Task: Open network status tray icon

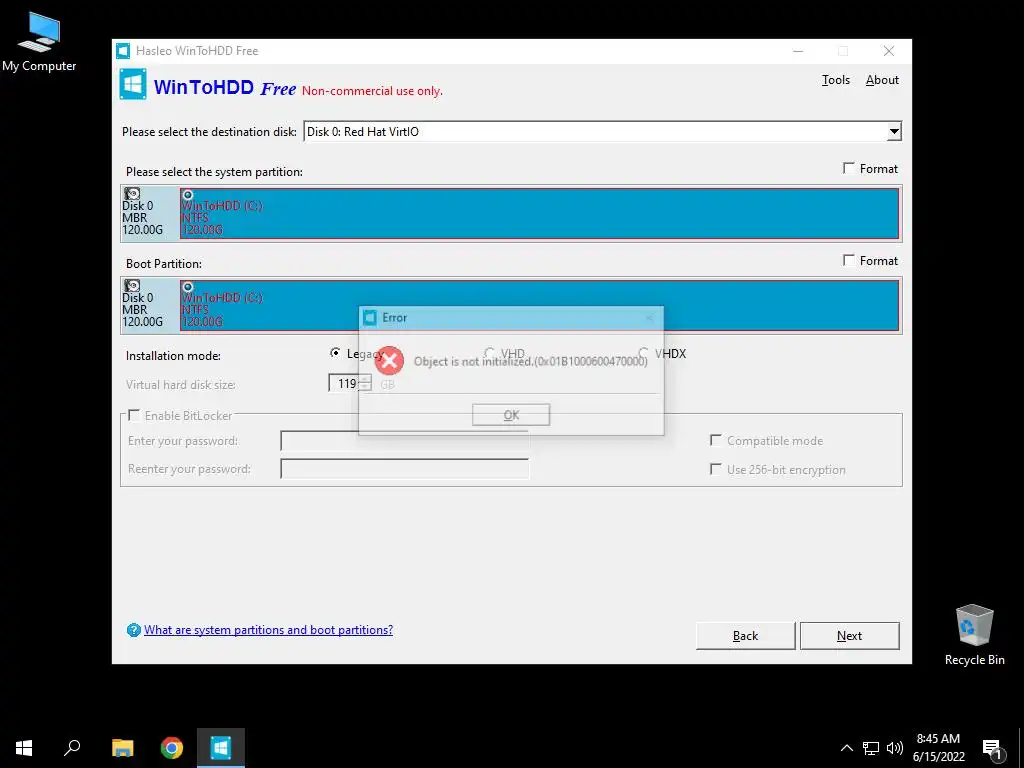Action: click(871, 748)
